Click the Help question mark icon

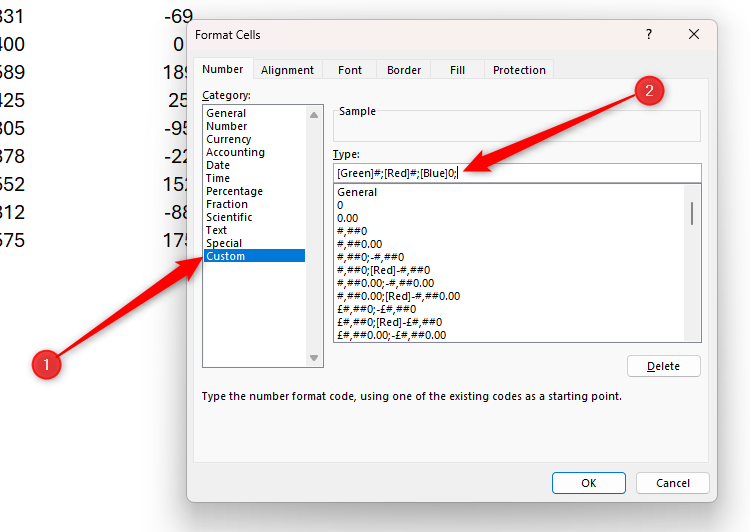point(649,35)
